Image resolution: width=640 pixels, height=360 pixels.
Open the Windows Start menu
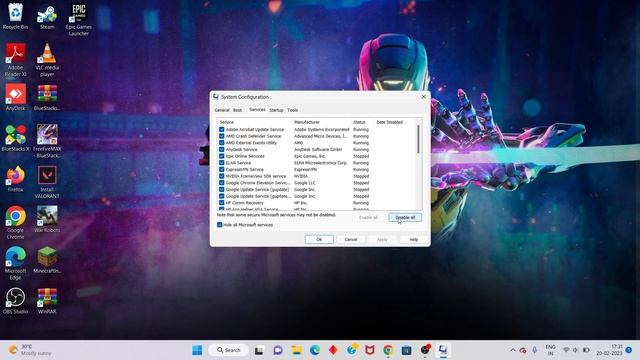click(x=197, y=350)
